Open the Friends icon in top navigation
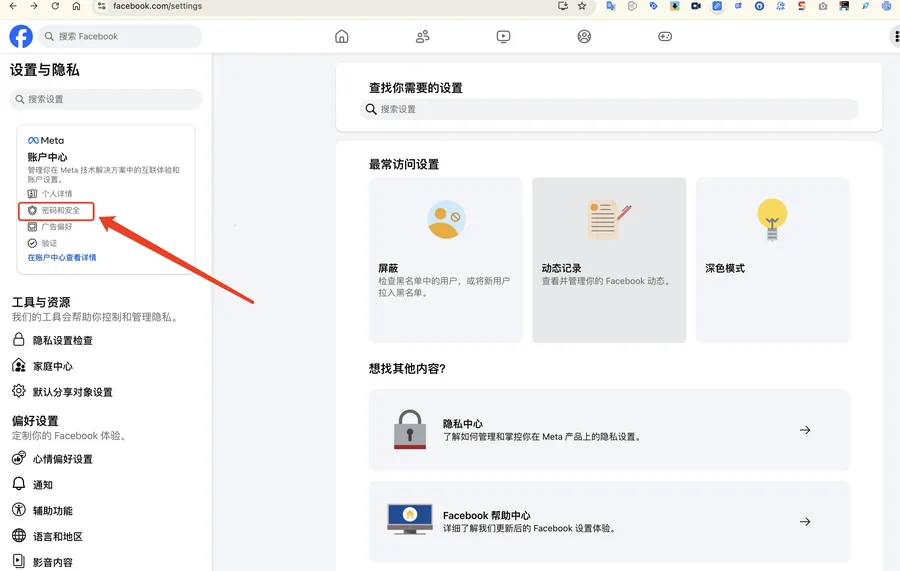The image size is (900, 571). pyautogui.click(x=422, y=37)
